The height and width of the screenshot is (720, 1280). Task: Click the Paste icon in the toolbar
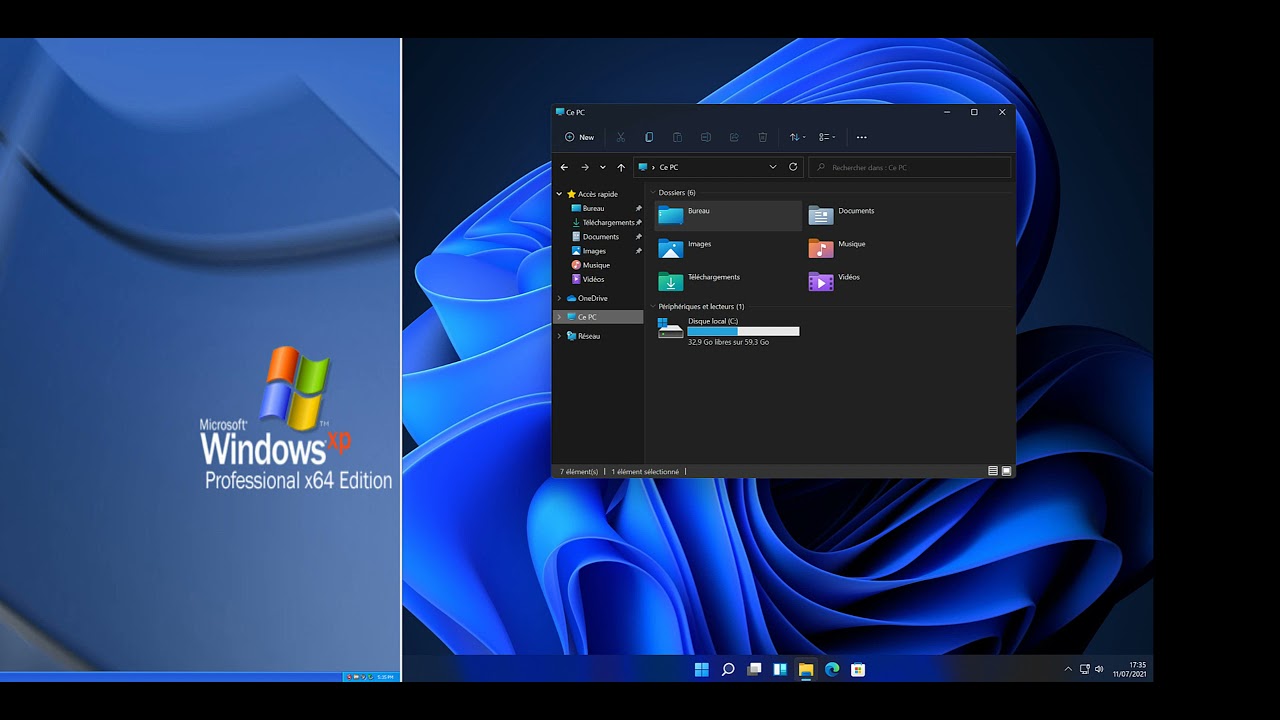677,137
